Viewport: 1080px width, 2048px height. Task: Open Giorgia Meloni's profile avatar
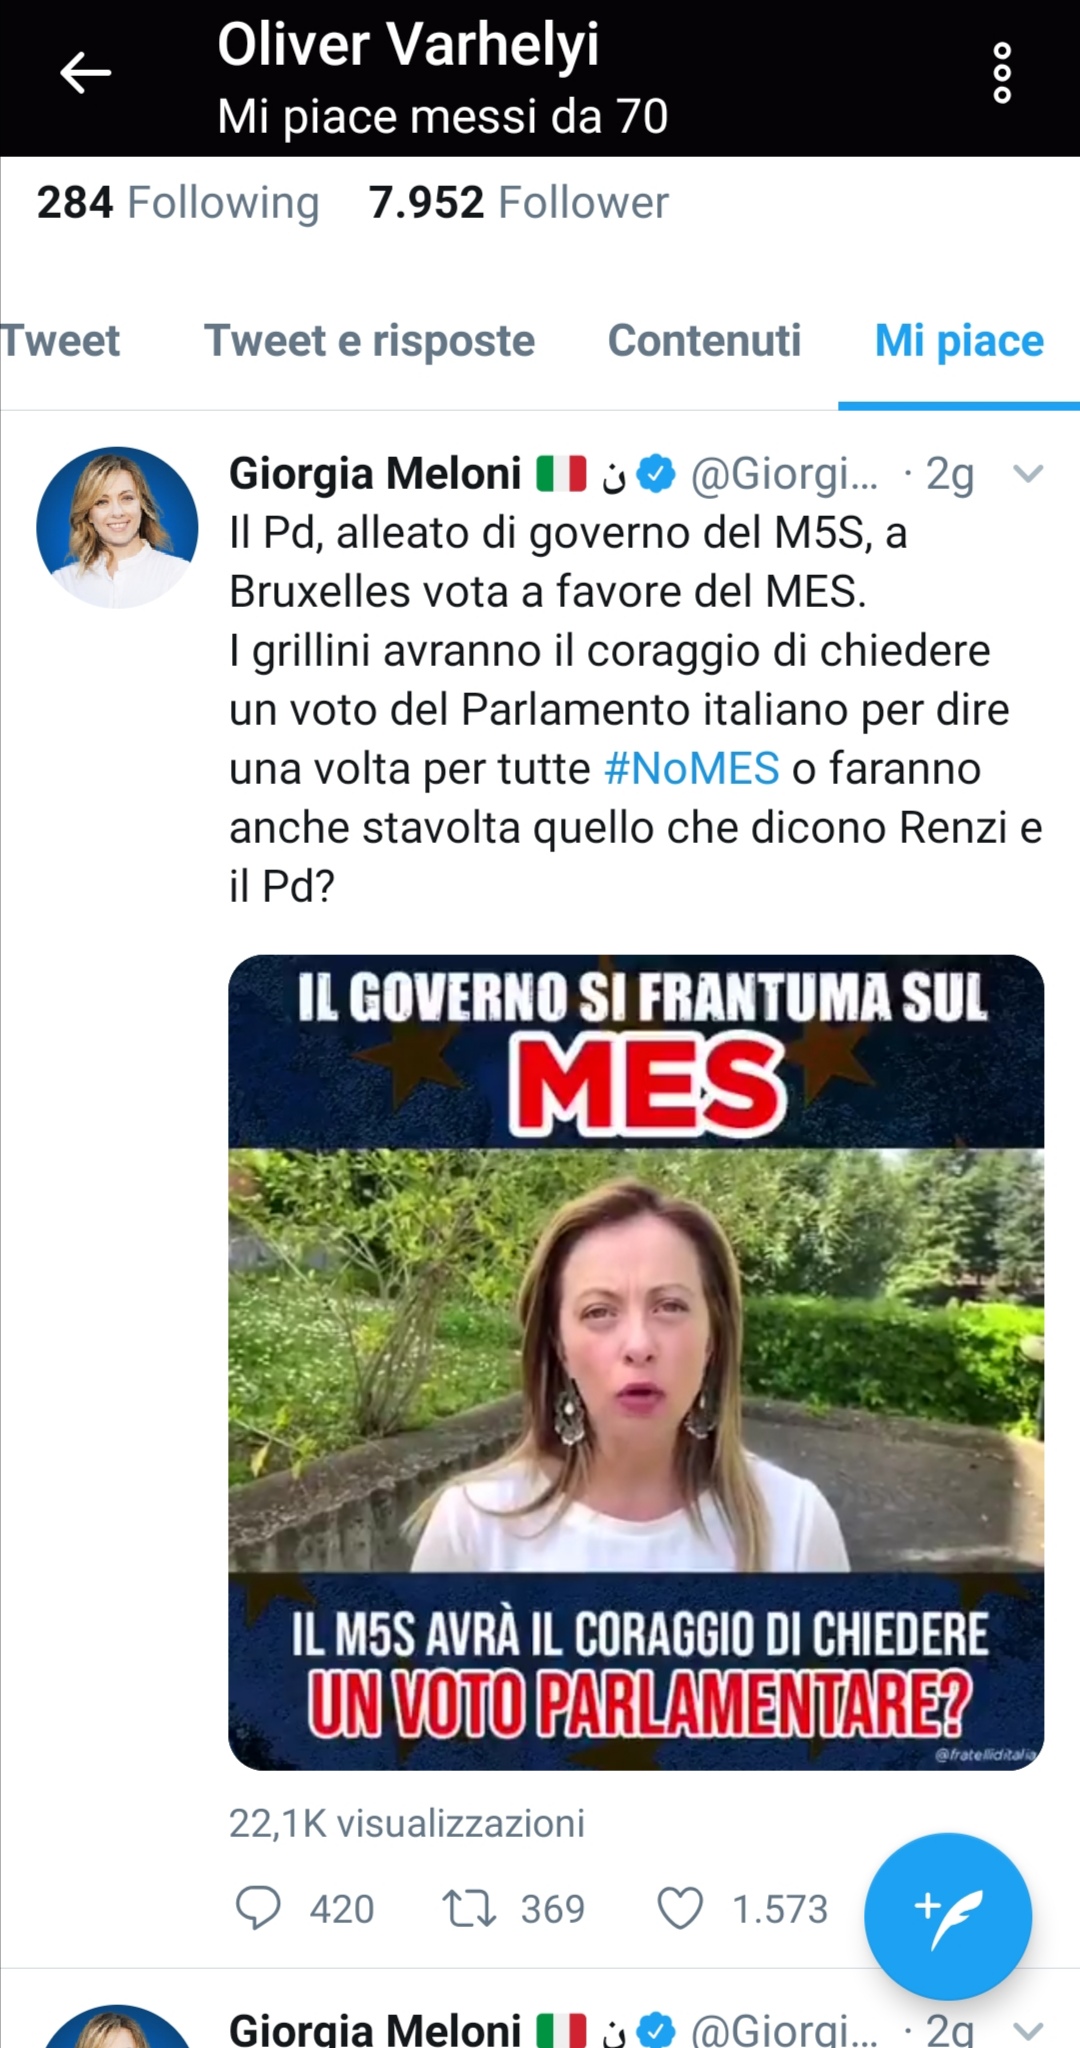tap(118, 527)
